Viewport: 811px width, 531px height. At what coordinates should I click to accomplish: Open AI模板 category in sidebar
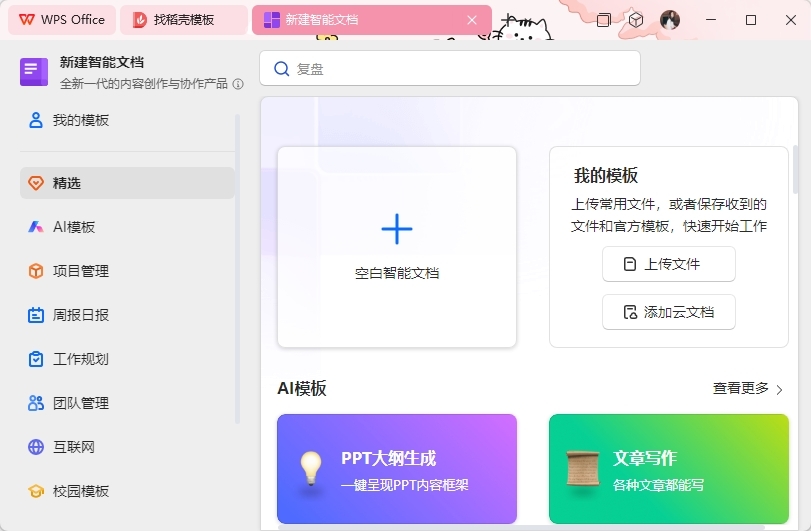(127, 227)
